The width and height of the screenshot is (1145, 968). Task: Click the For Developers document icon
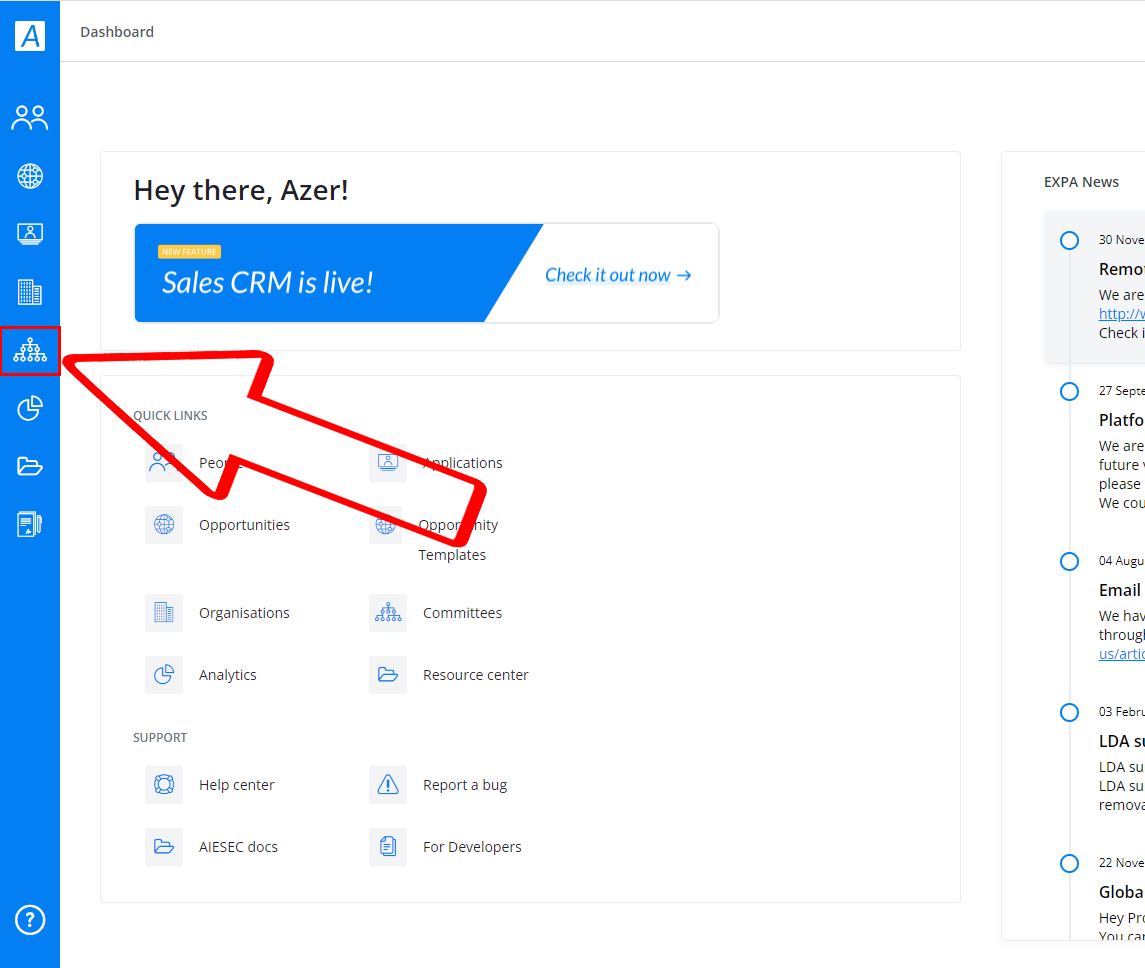click(x=388, y=847)
